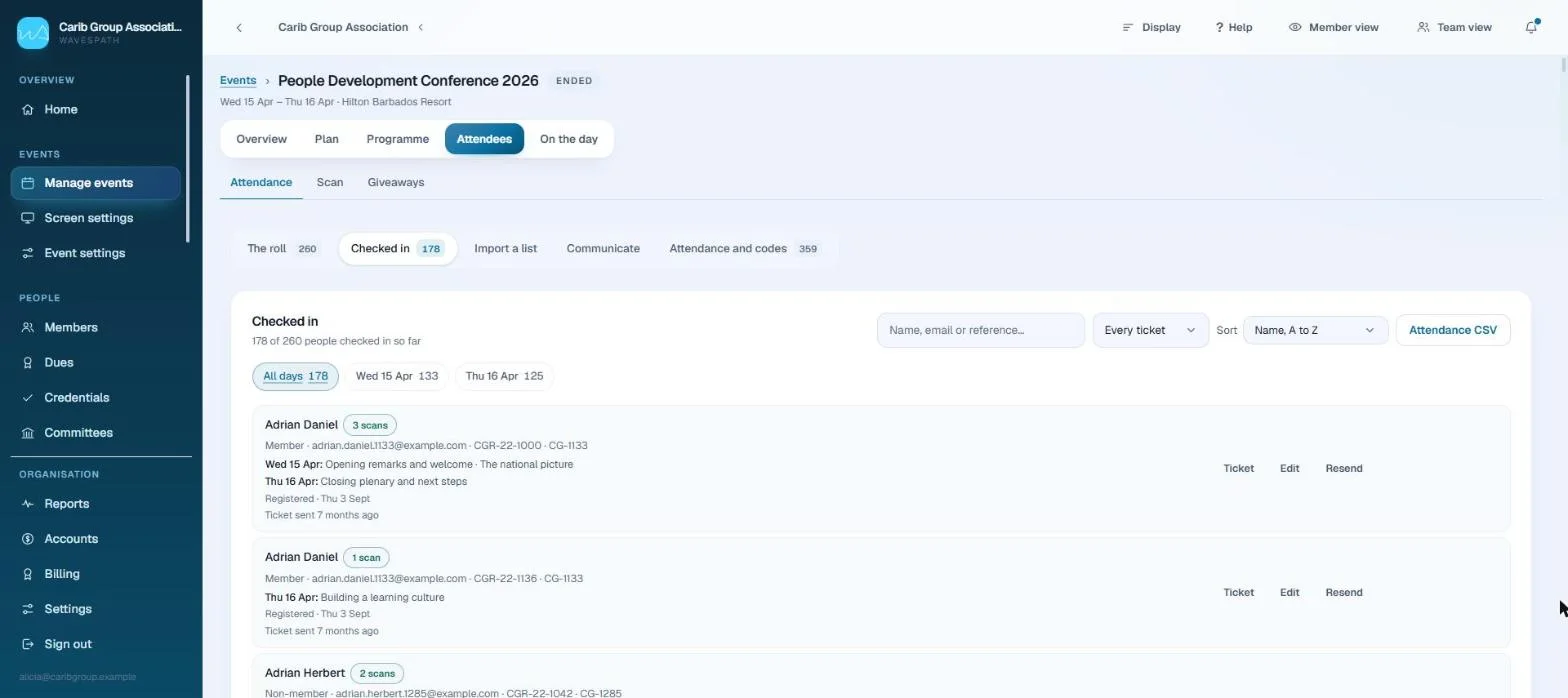Click the Event settings sliders icon
The image size is (1568, 698).
click(x=28, y=253)
